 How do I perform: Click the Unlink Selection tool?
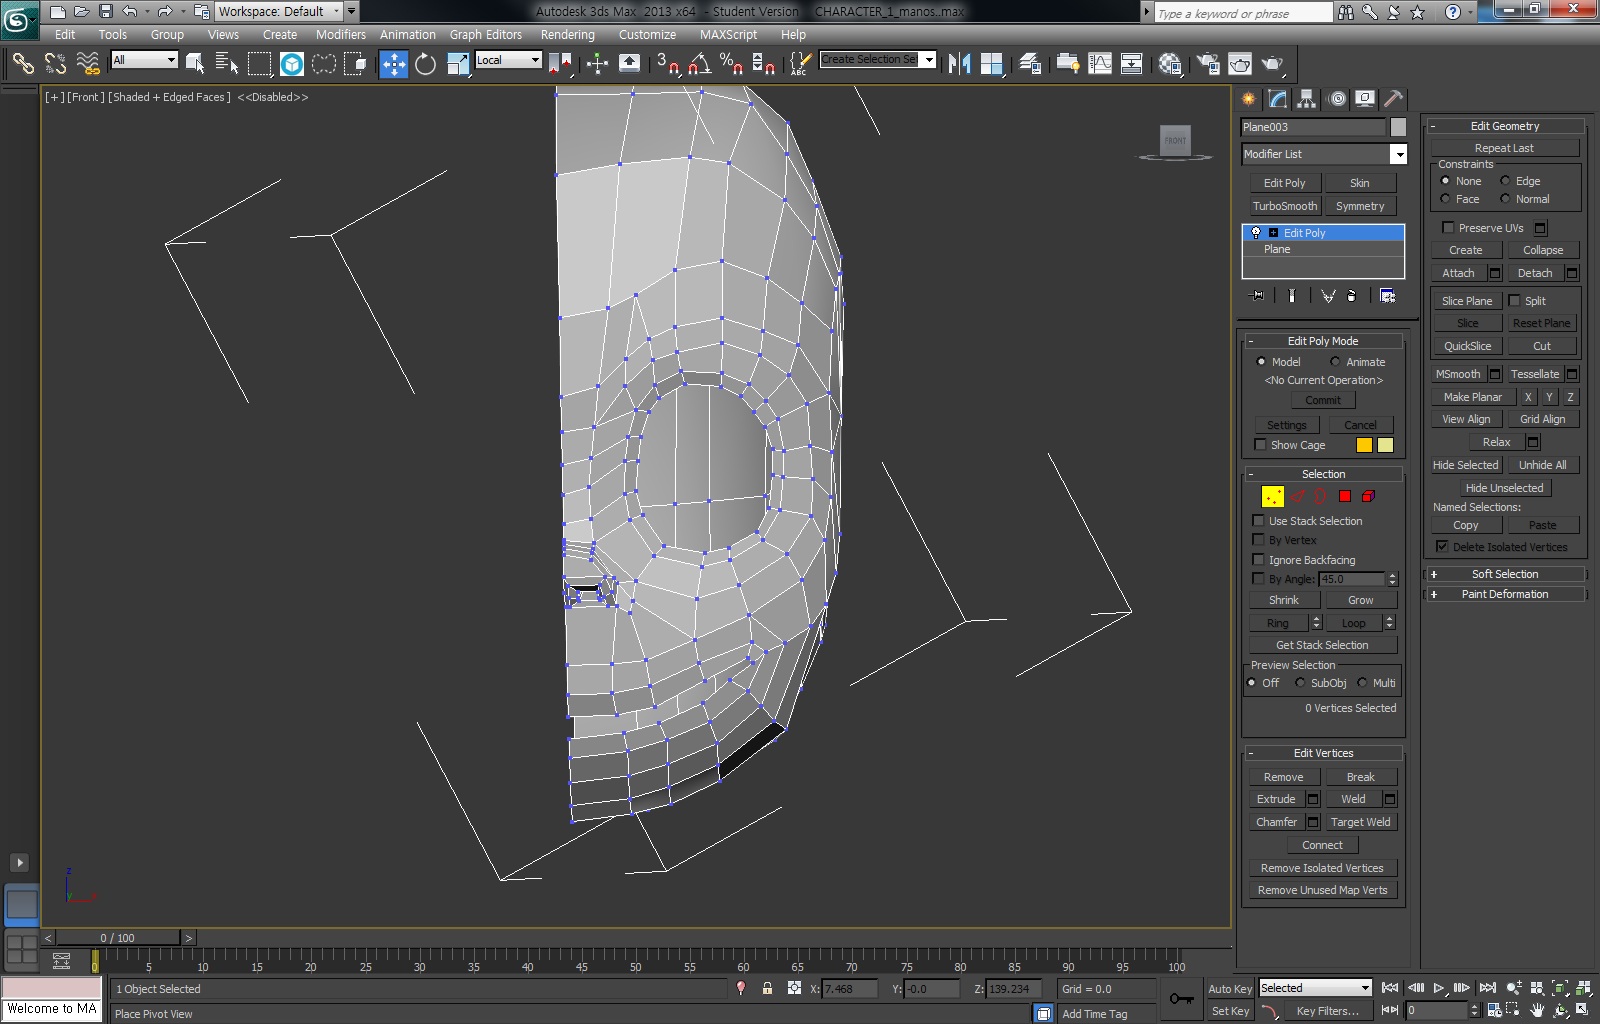pos(55,64)
